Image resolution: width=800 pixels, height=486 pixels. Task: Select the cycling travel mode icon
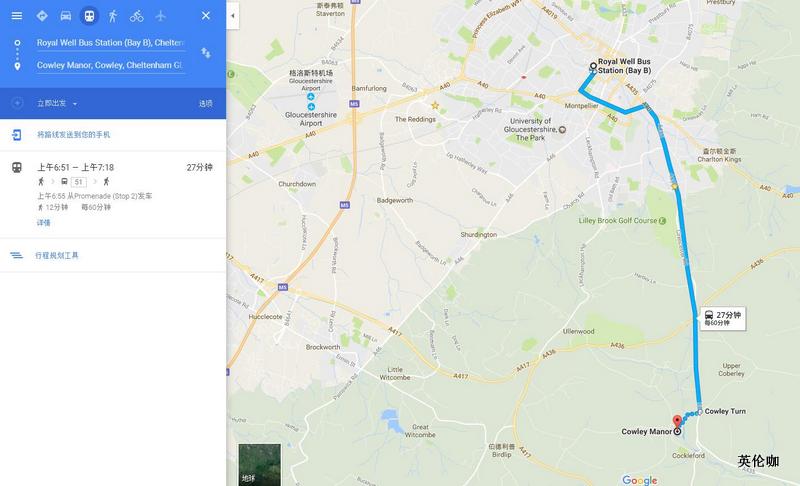[136, 16]
